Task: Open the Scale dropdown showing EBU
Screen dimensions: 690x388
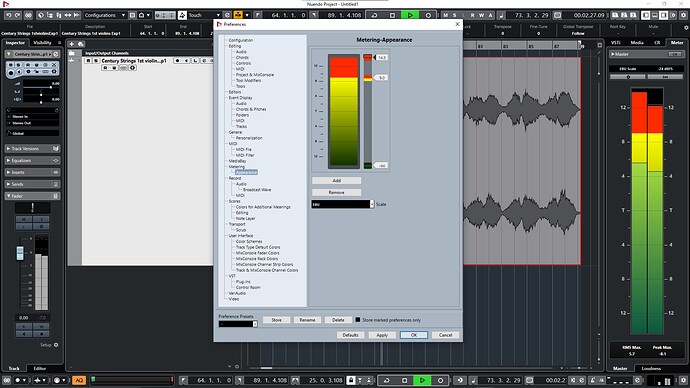Action: 343,204
